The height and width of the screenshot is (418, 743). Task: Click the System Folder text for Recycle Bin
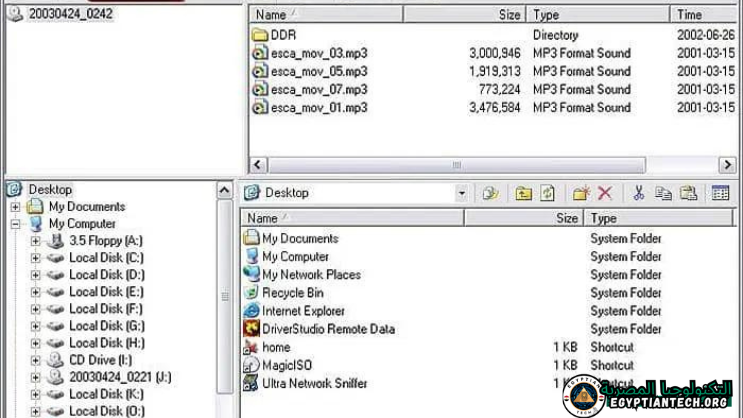625,293
